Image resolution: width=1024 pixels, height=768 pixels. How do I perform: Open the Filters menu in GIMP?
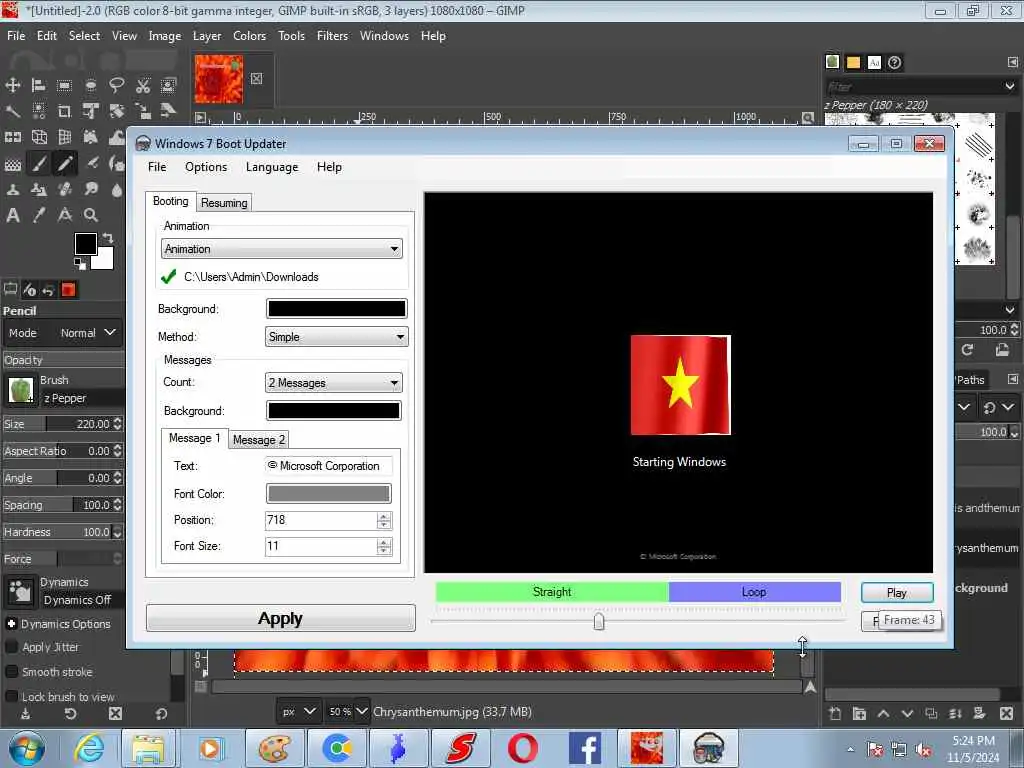click(332, 36)
